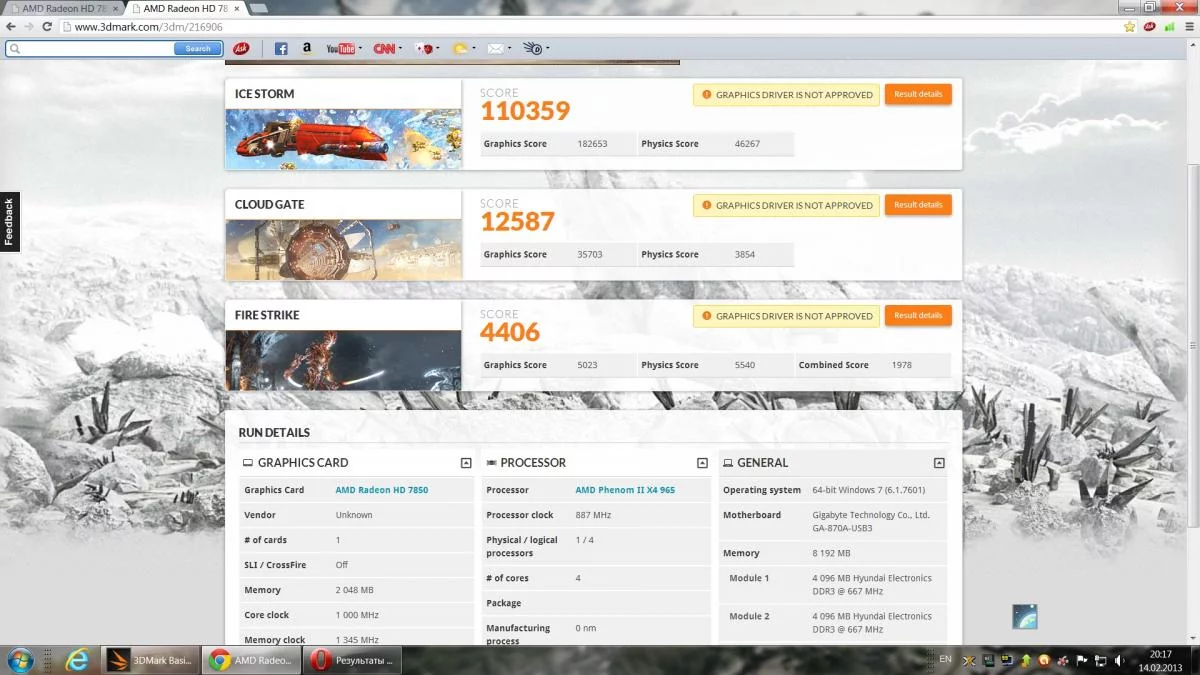Click the Ice Storm thumbnail image
The height and width of the screenshot is (675, 1200).
point(343,139)
